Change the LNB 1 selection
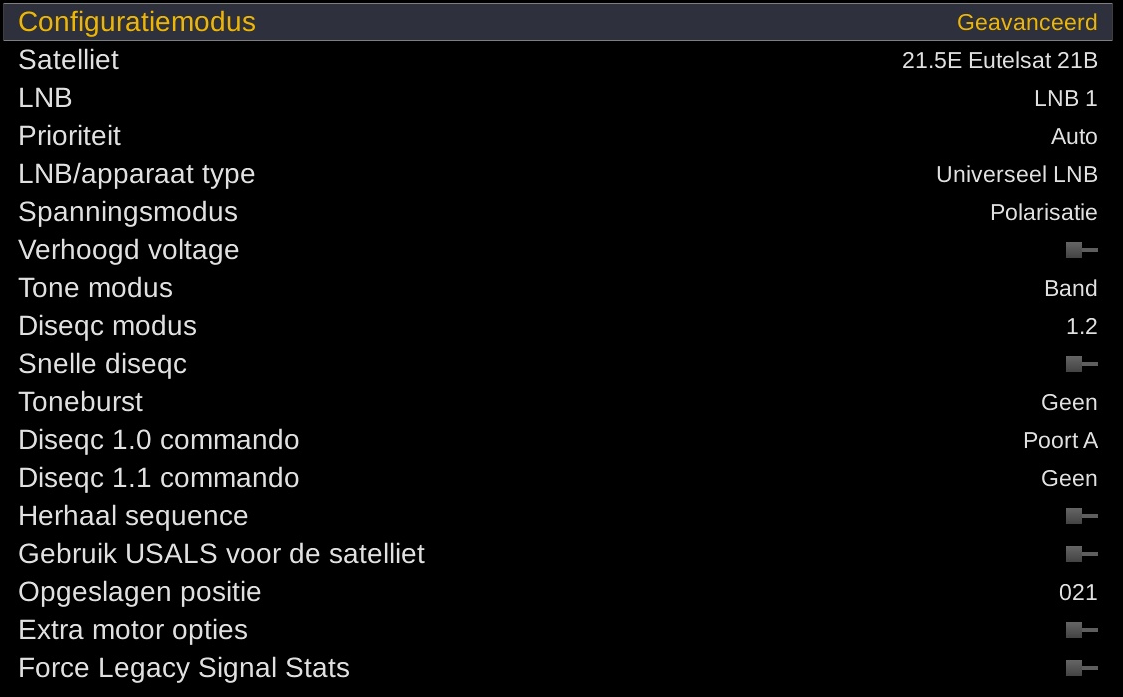 (x=1065, y=99)
